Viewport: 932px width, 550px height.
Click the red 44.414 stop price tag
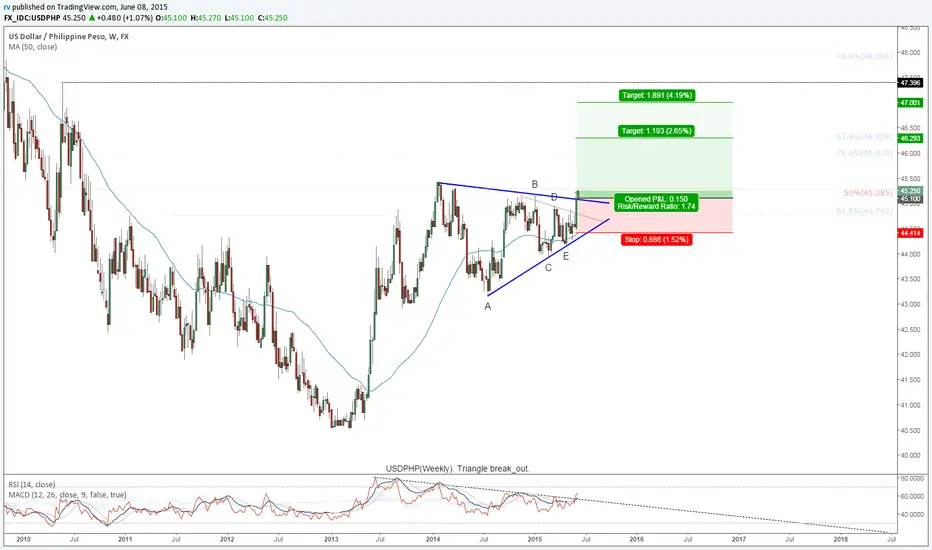(910, 233)
